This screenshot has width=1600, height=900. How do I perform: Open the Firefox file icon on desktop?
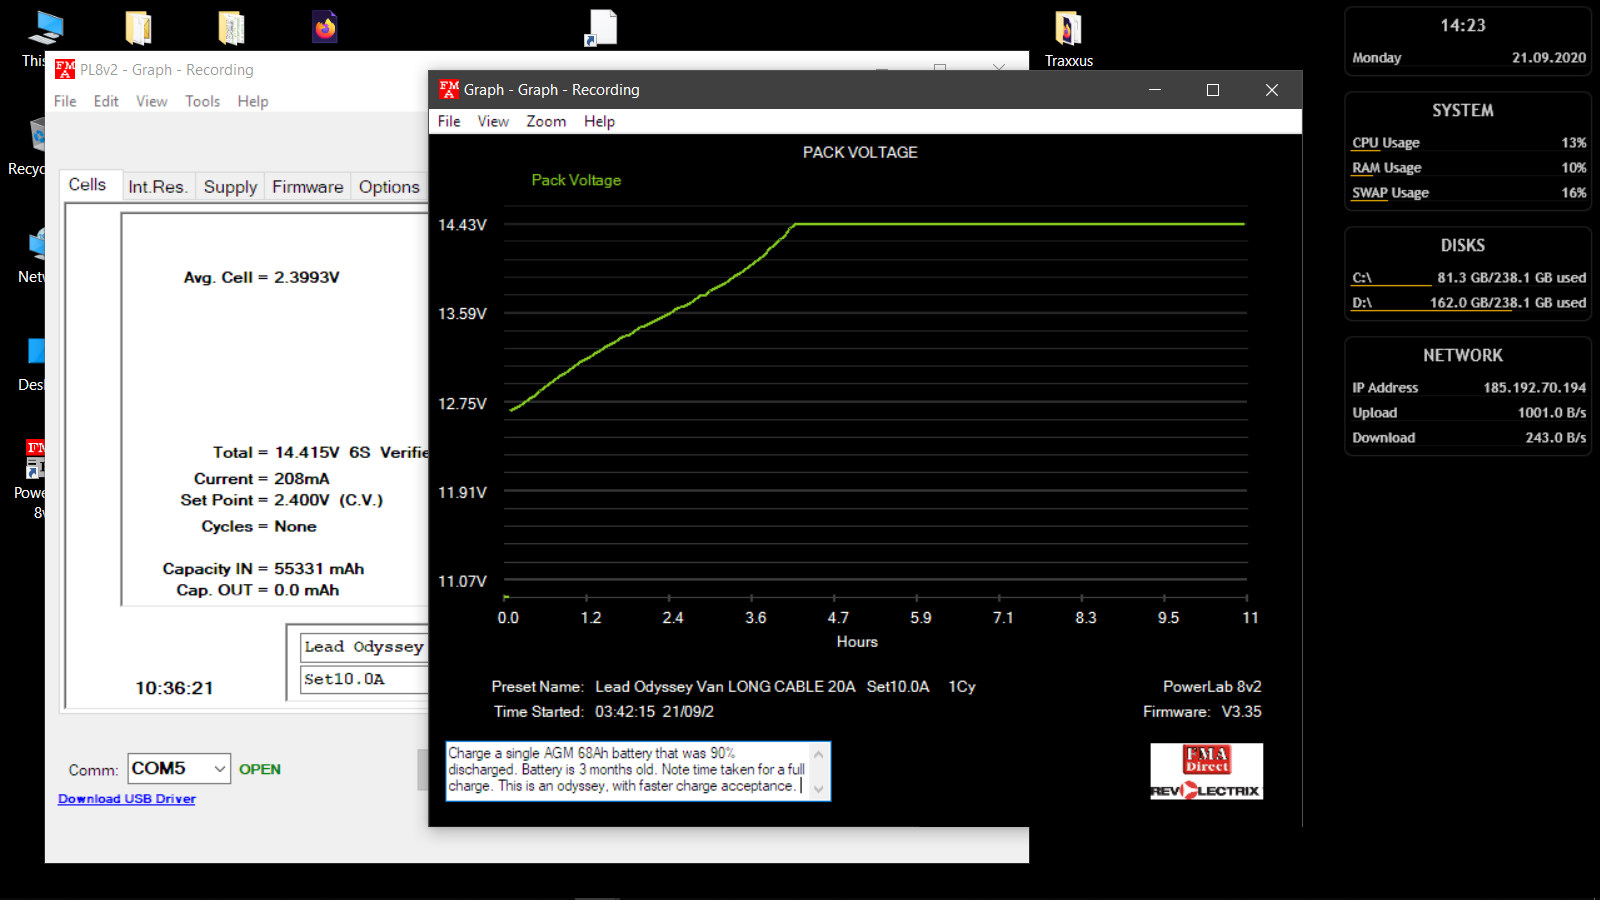pyautogui.click(x=325, y=28)
